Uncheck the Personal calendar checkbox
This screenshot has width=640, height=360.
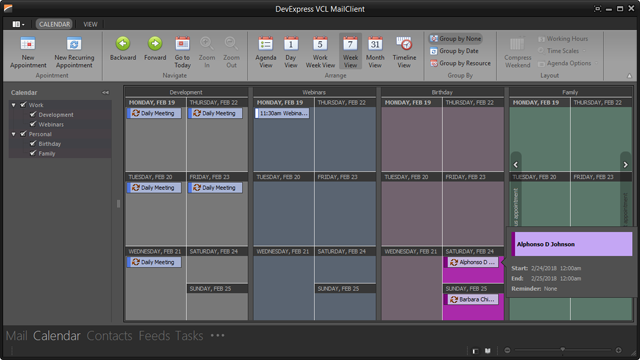23,133
